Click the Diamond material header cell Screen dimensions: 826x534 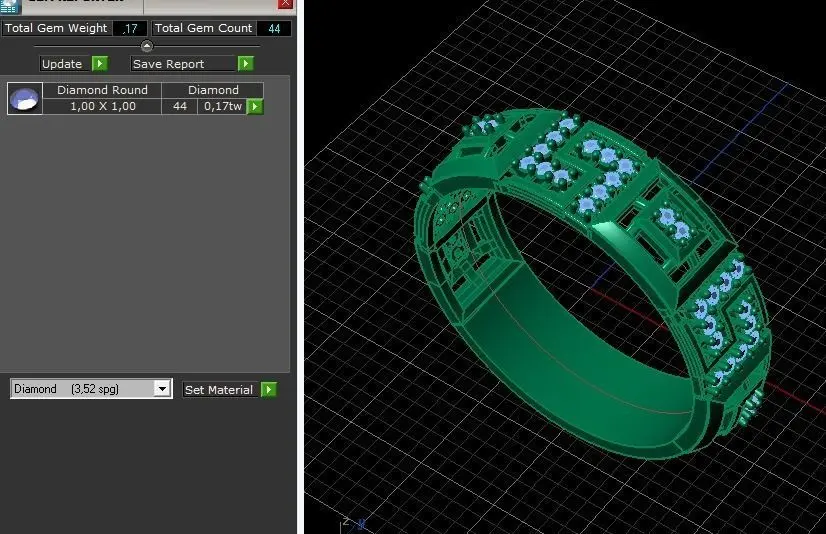tap(213, 90)
